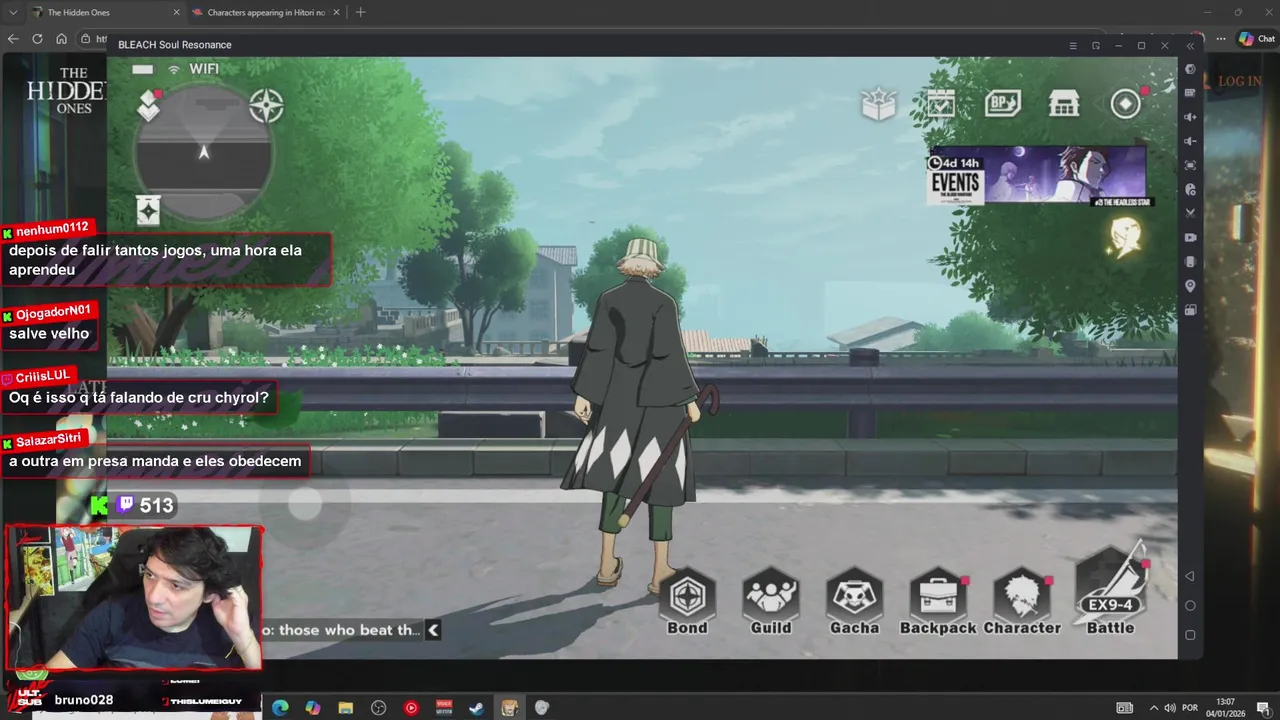
Task: Open Steam from taskbar
Action: click(477, 708)
